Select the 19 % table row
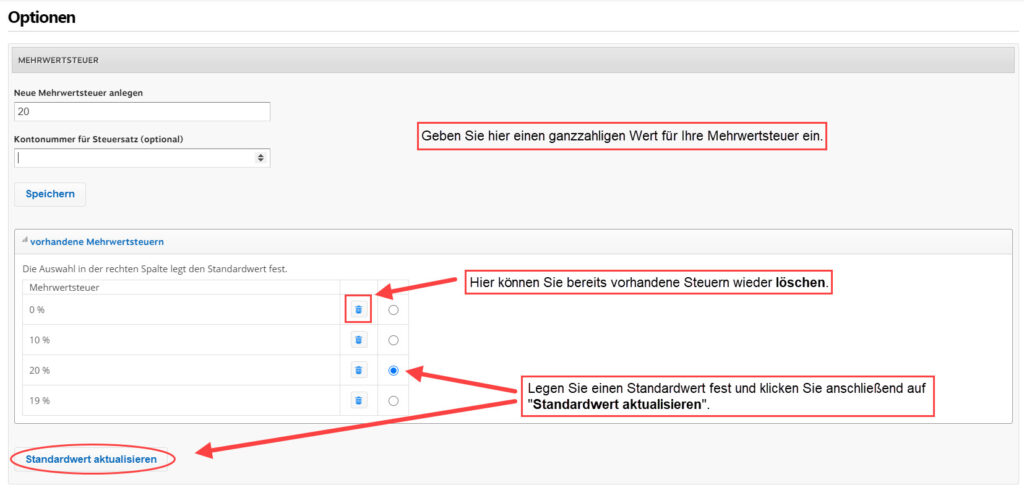The height and width of the screenshot is (490, 1024). [215, 400]
